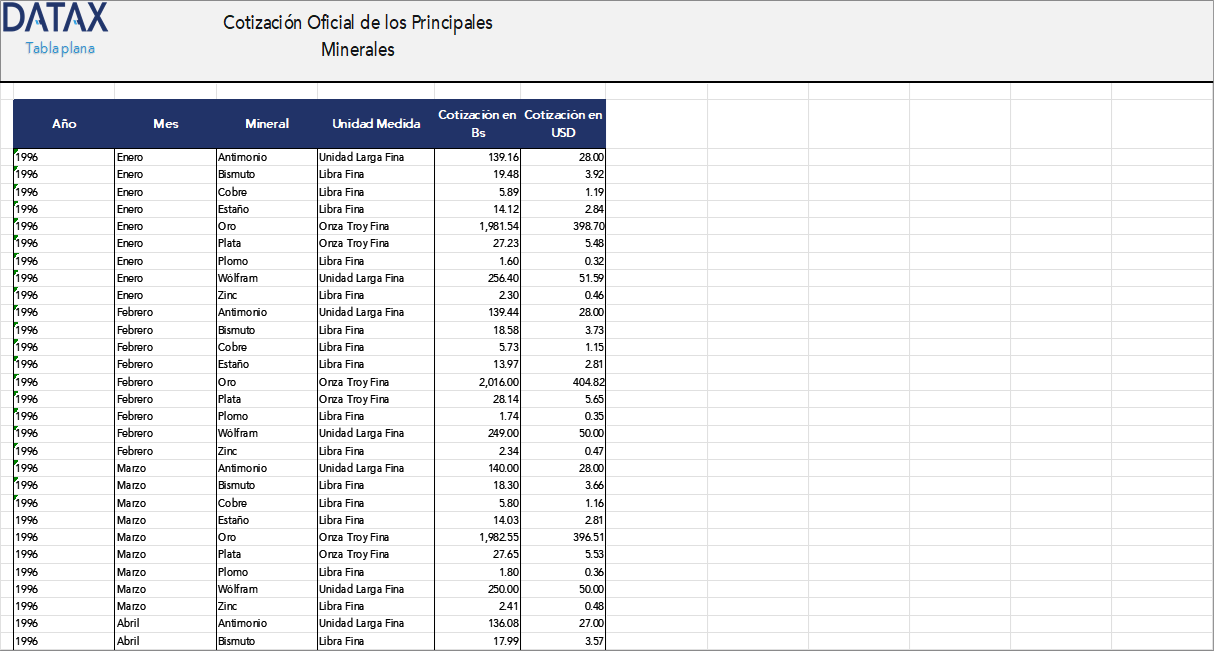Click the DATAX logo
Viewport: 1214px width, 651px height.
point(55,20)
